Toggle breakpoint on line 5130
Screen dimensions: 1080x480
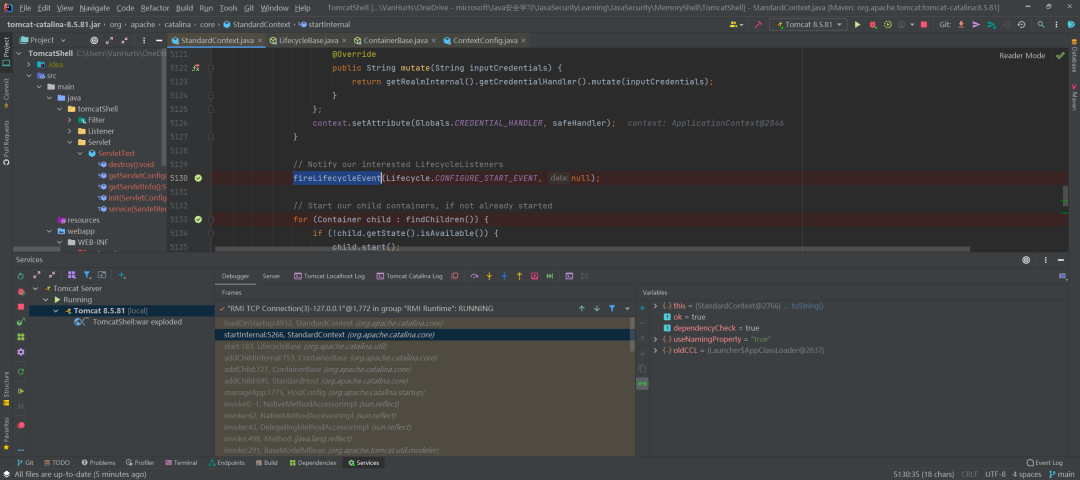(198, 178)
